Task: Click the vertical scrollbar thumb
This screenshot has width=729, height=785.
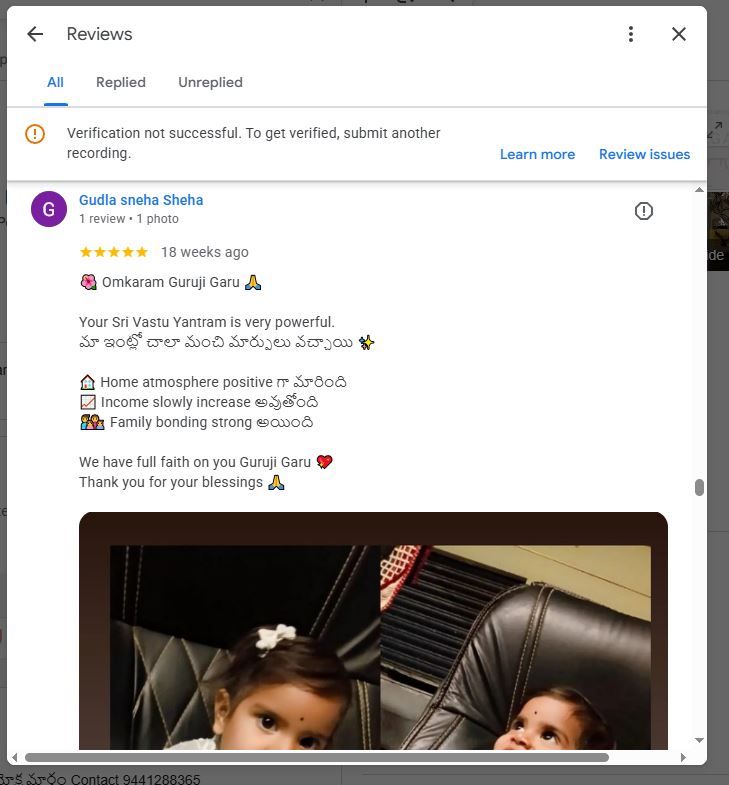Action: [699, 487]
